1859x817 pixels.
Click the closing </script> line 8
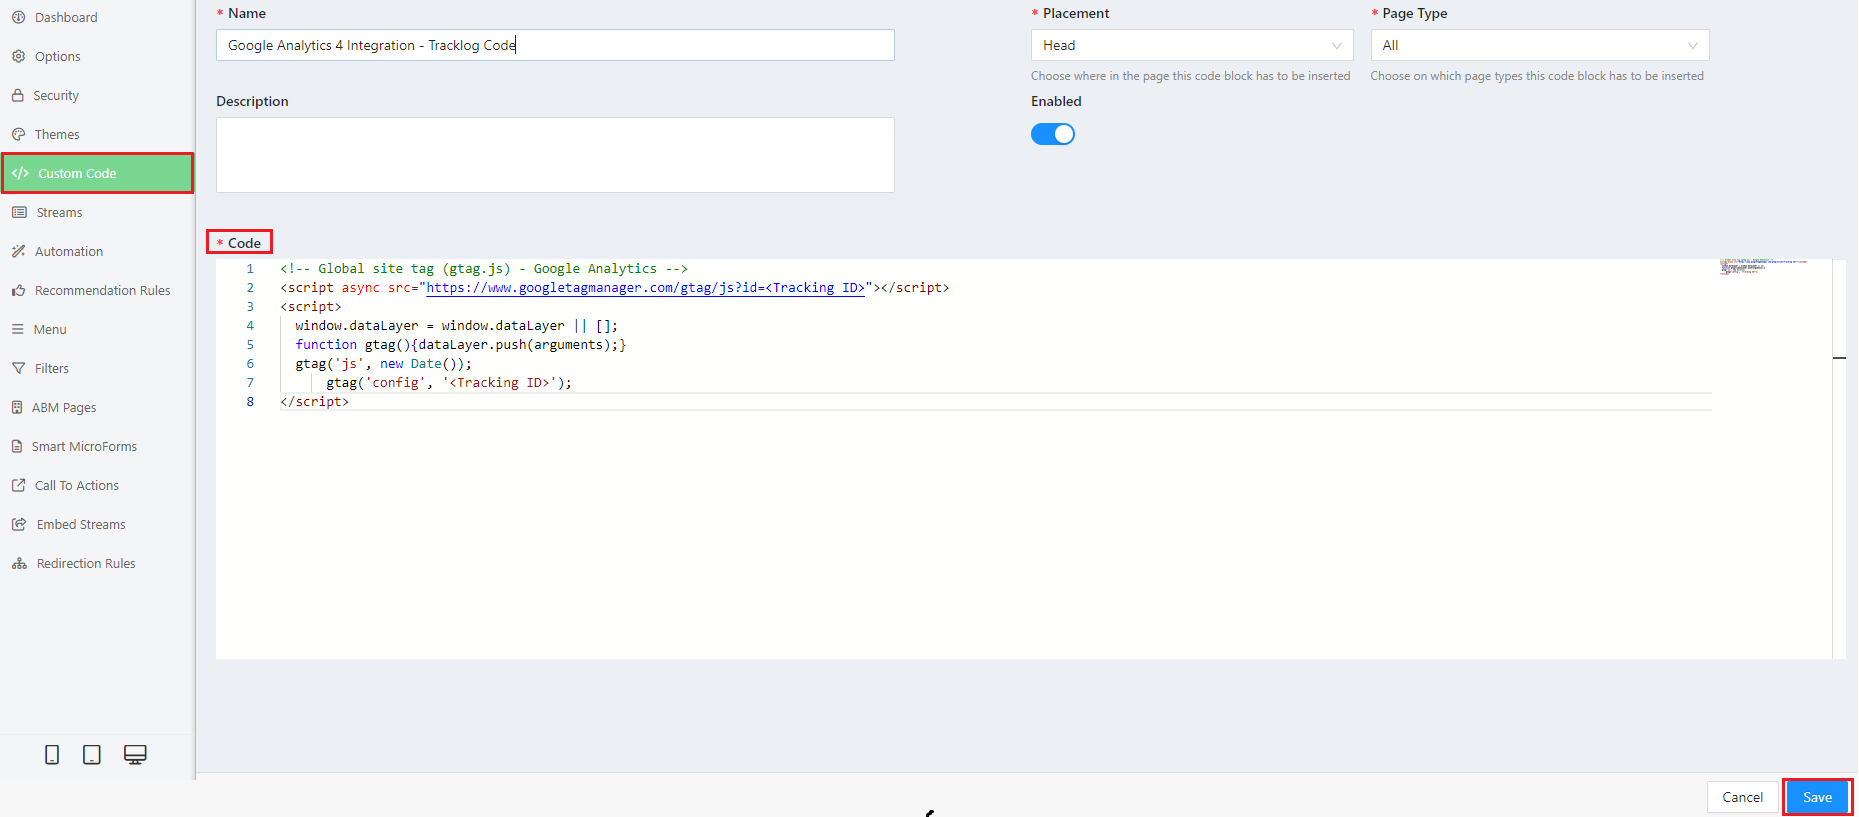pyautogui.click(x=315, y=402)
